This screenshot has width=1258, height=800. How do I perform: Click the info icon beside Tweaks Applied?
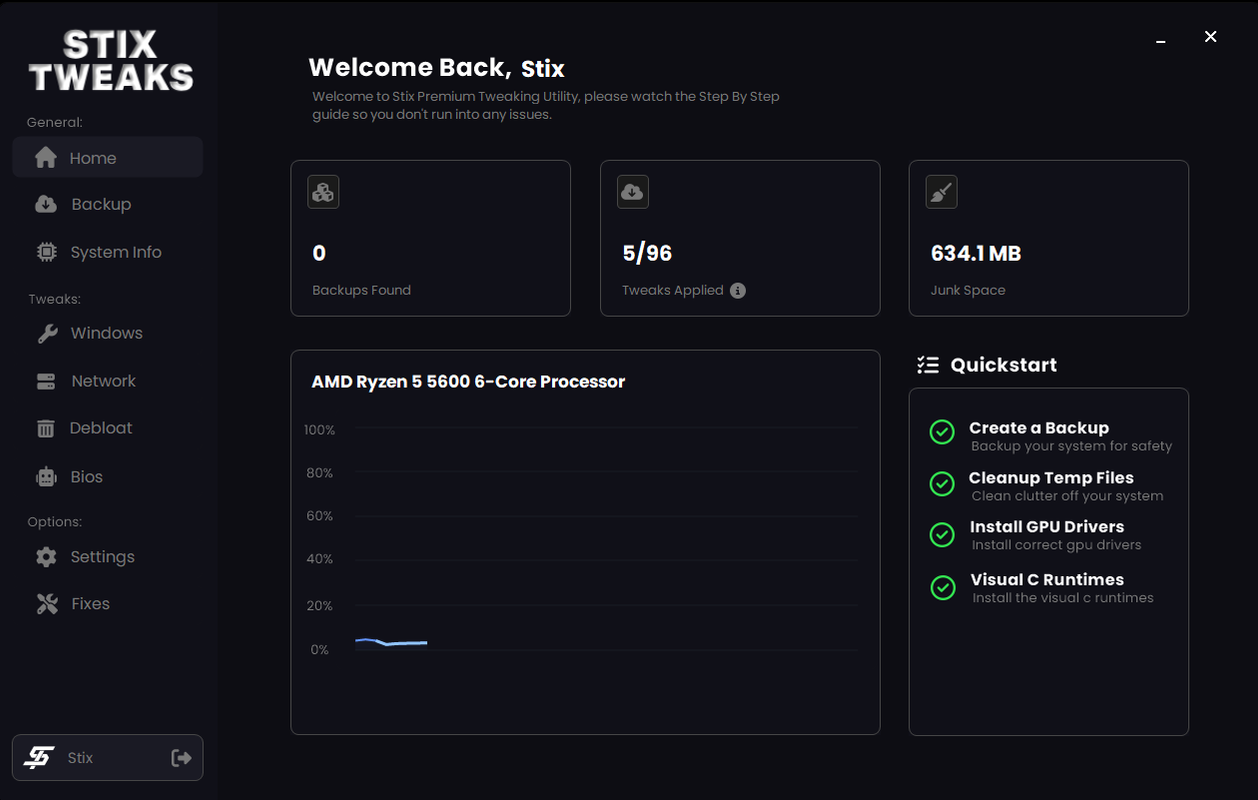738,290
